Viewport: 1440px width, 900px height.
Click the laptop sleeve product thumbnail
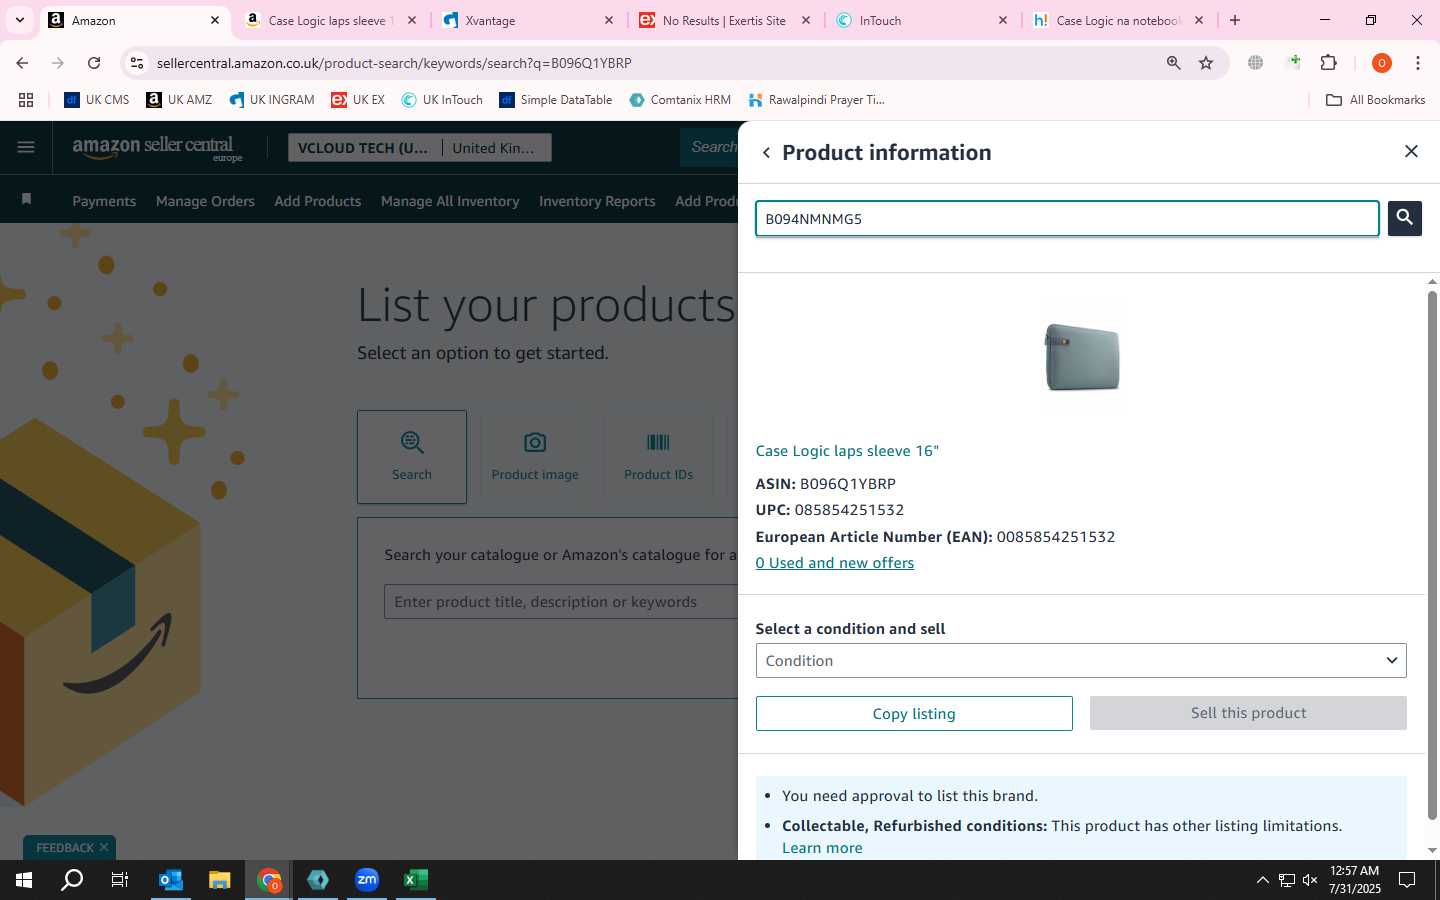tap(1082, 357)
